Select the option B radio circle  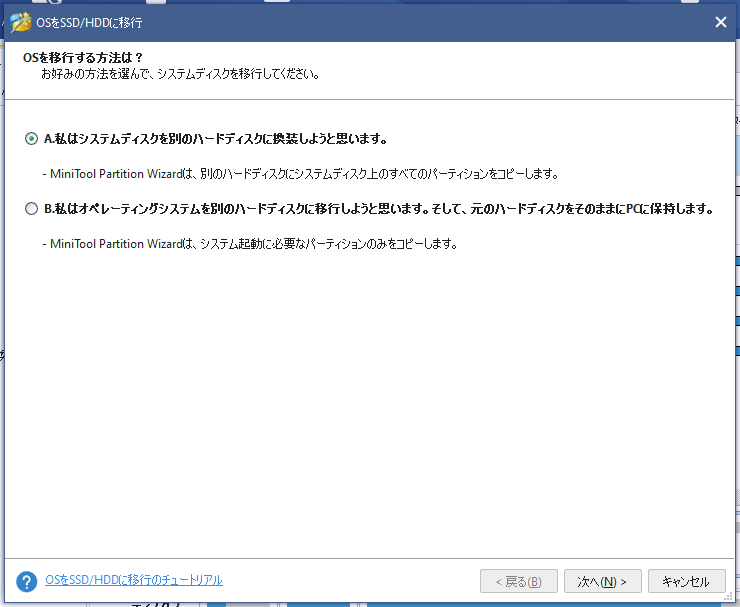click(x=31, y=209)
